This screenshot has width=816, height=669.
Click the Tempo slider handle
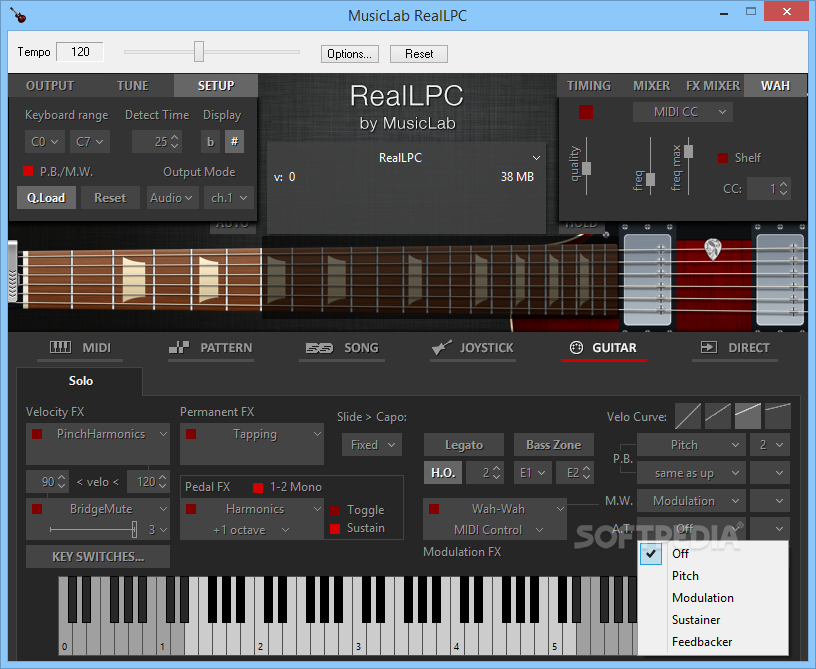coord(199,52)
